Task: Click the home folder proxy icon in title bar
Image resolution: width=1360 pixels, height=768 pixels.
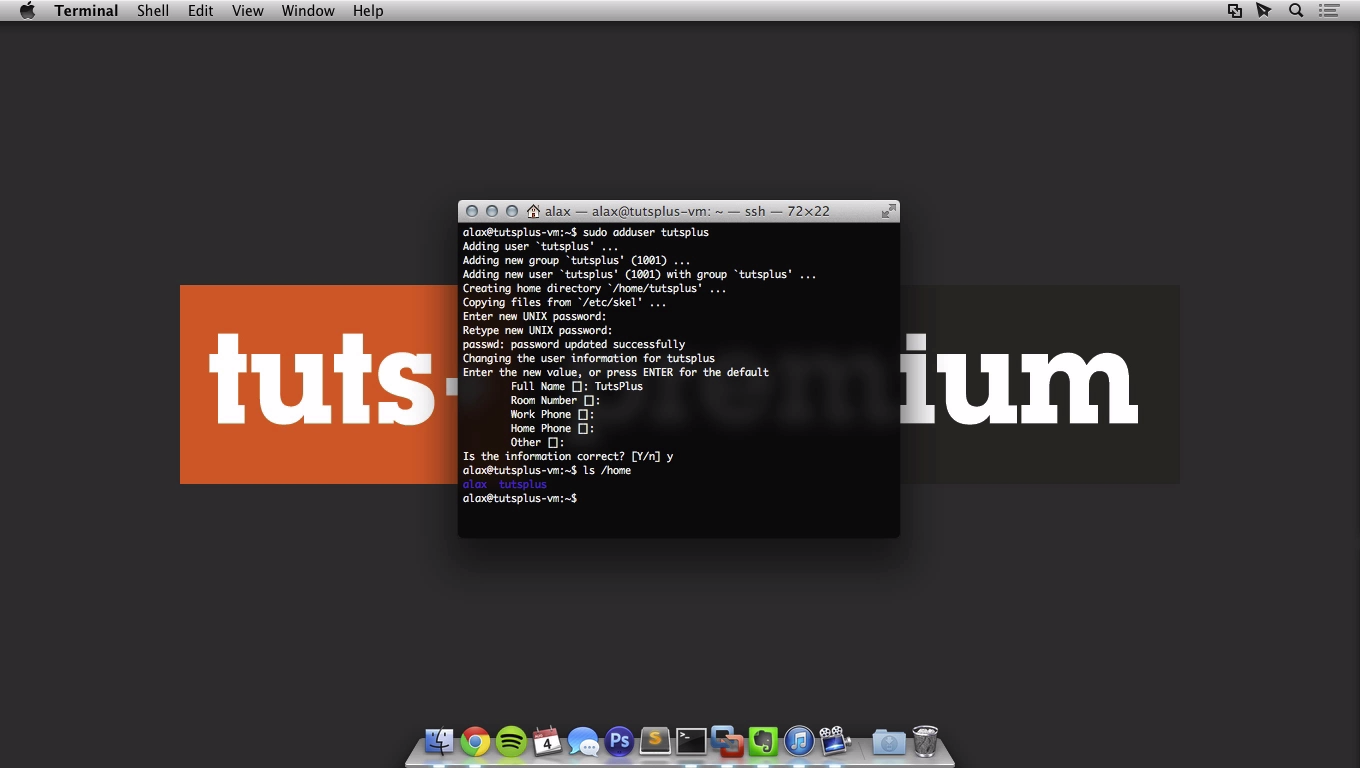Action: [534, 211]
